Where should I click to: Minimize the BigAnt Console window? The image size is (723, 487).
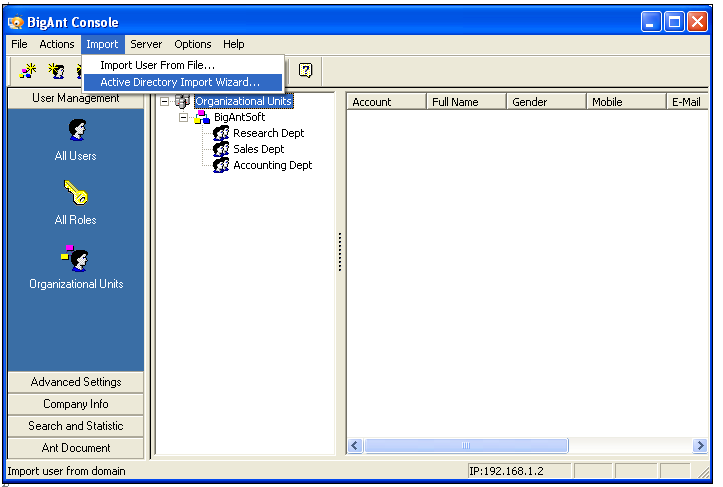pos(651,22)
